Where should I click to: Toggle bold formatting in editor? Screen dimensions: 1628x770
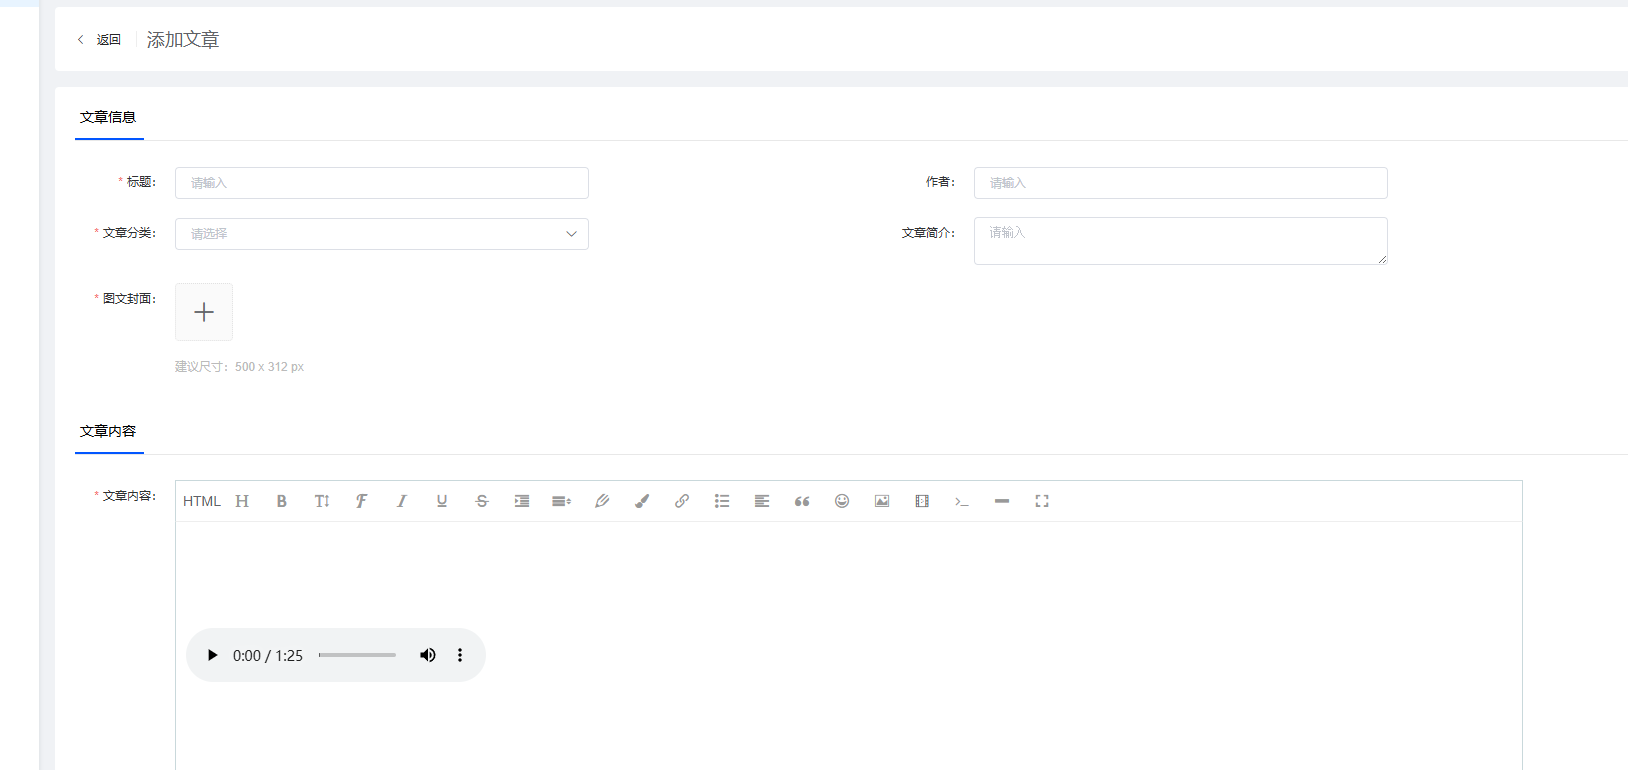[x=282, y=501]
